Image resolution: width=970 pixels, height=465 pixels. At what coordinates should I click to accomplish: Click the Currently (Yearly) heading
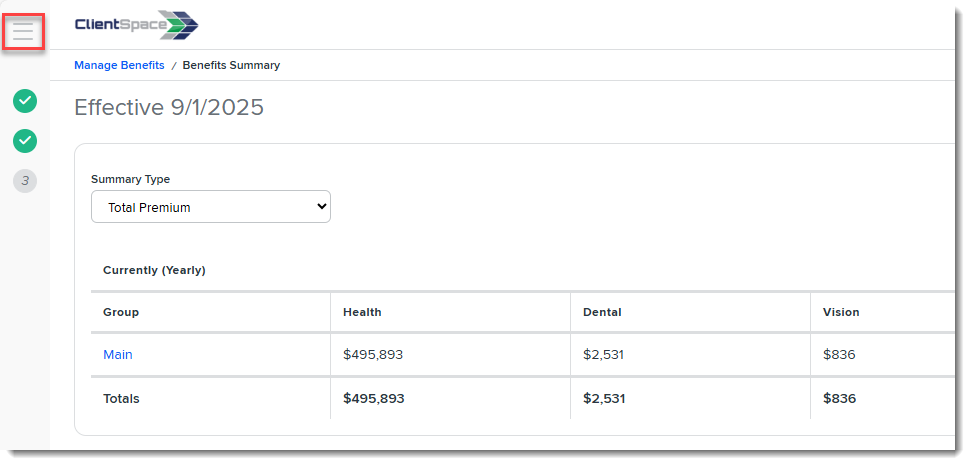pyautogui.click(x=154, y=270)
